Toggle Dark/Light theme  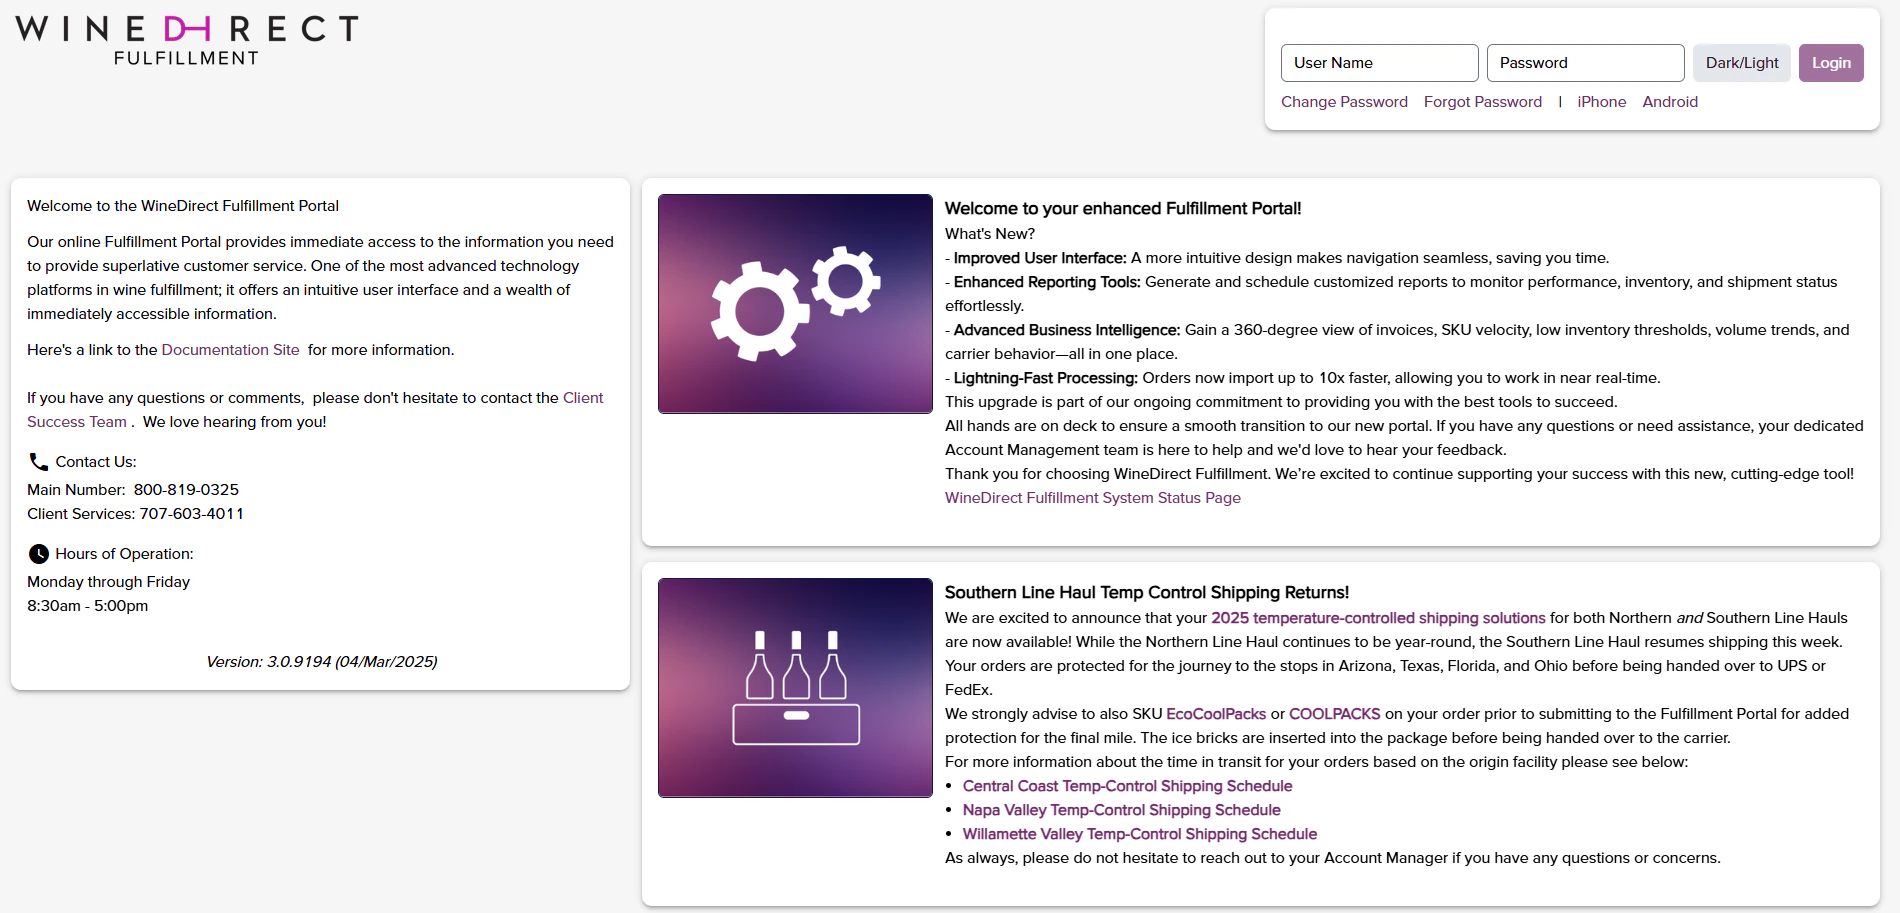(1741, 63)
